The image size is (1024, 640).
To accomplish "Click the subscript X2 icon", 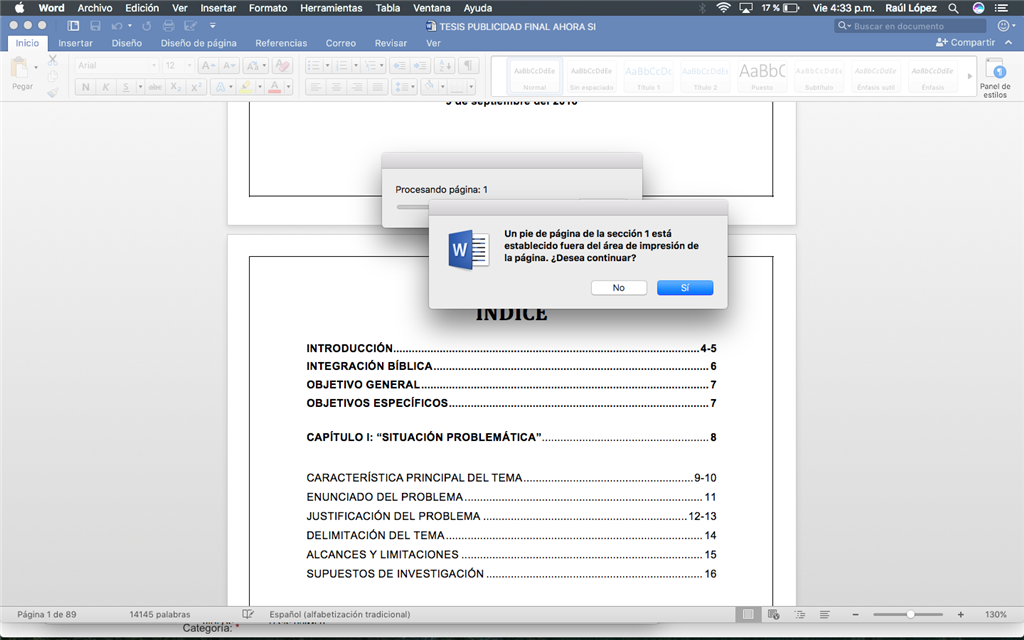I will (175, 87).
